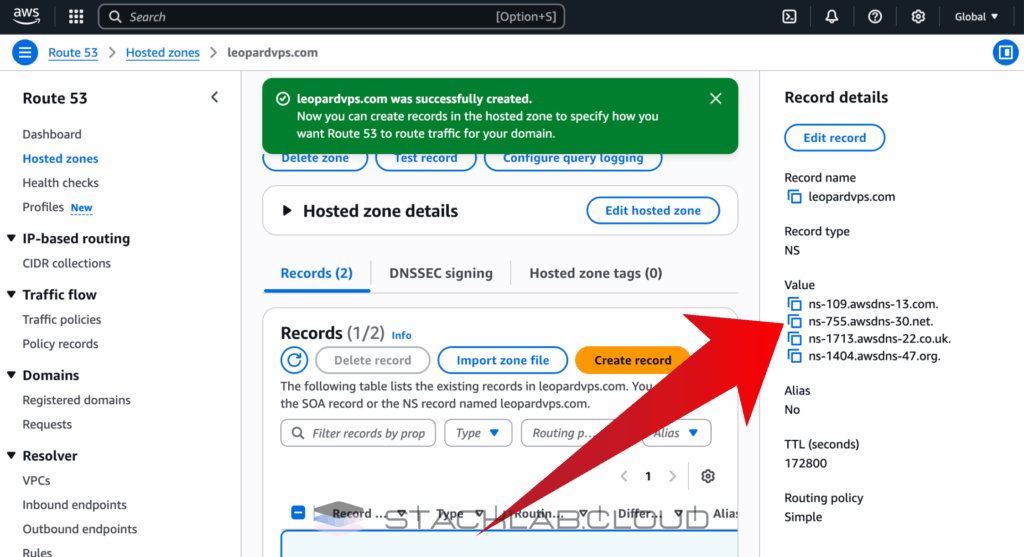Dismiss the green success banner
This screenshot has height=557, width=1024.
click(715, 99)
